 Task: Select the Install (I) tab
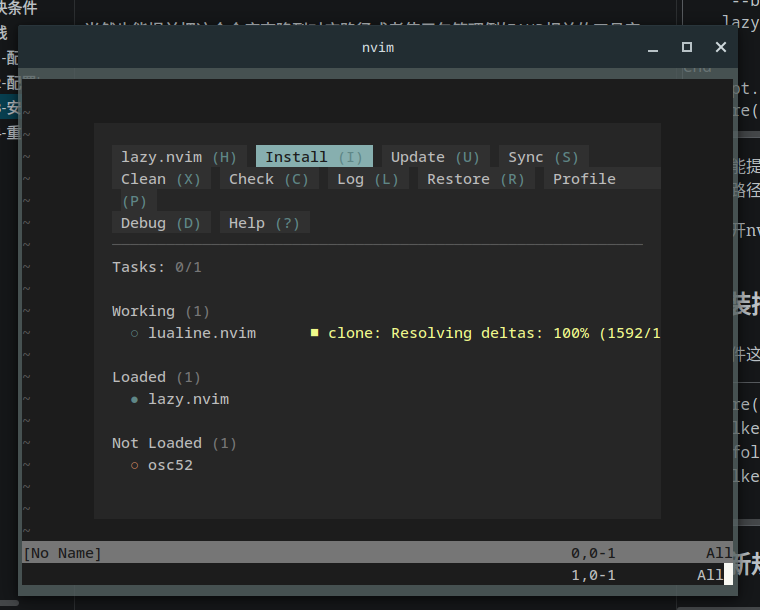pyautogui.click(x=314, y=157)
